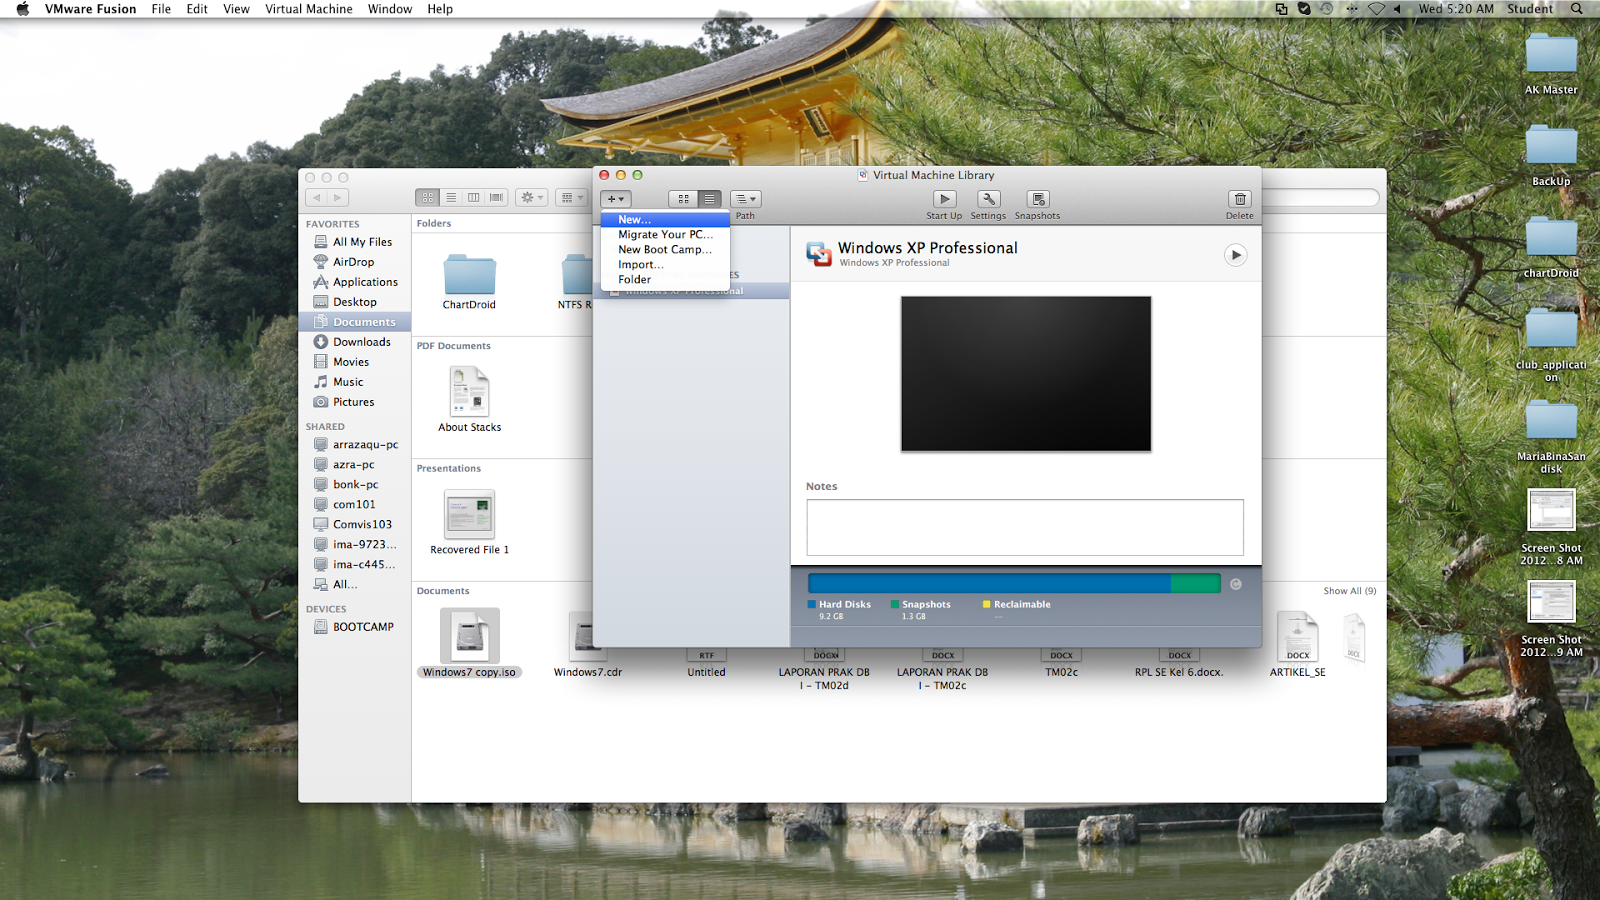Select Desktop in Finder sidebar
The height and width of the screenshot is (900, 1600).
[x=355, y=302]
